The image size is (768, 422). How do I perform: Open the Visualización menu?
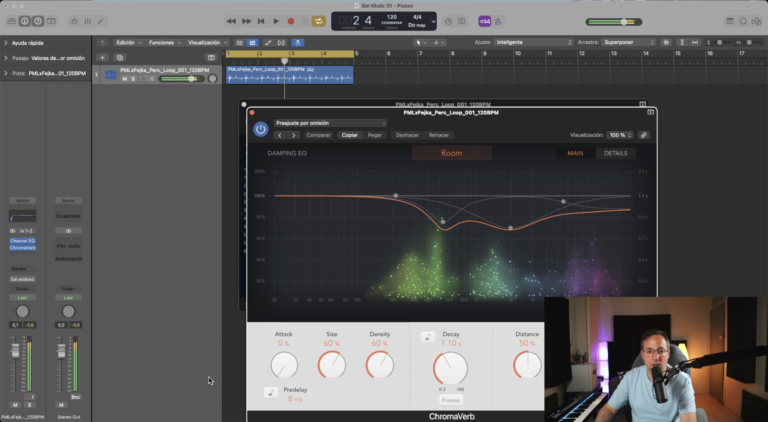point(207,43)
